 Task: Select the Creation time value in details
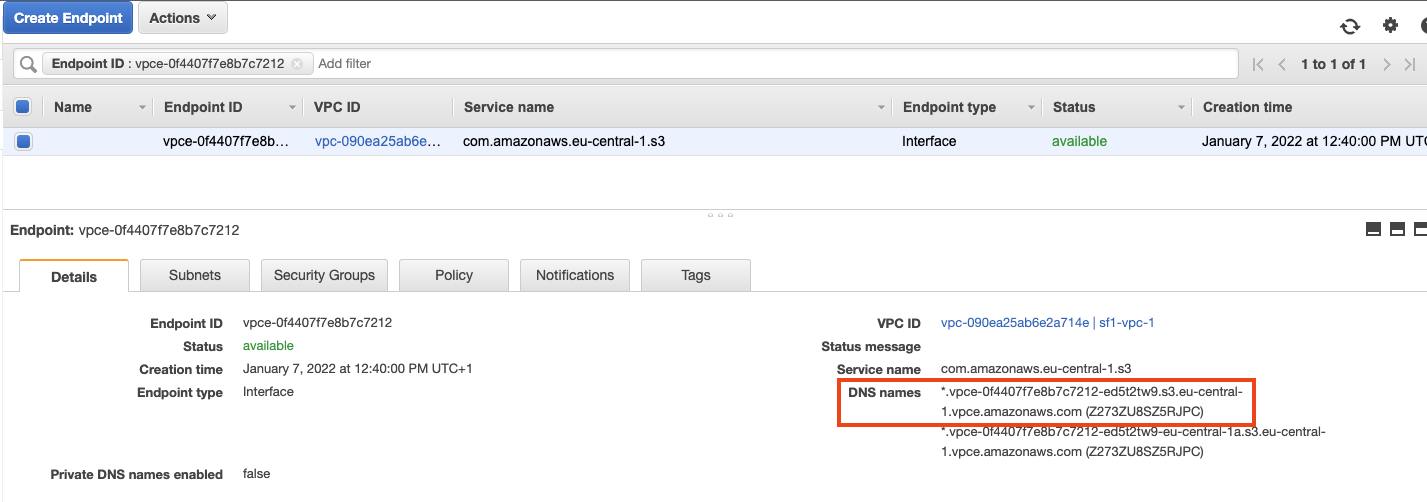pos(358,369)
